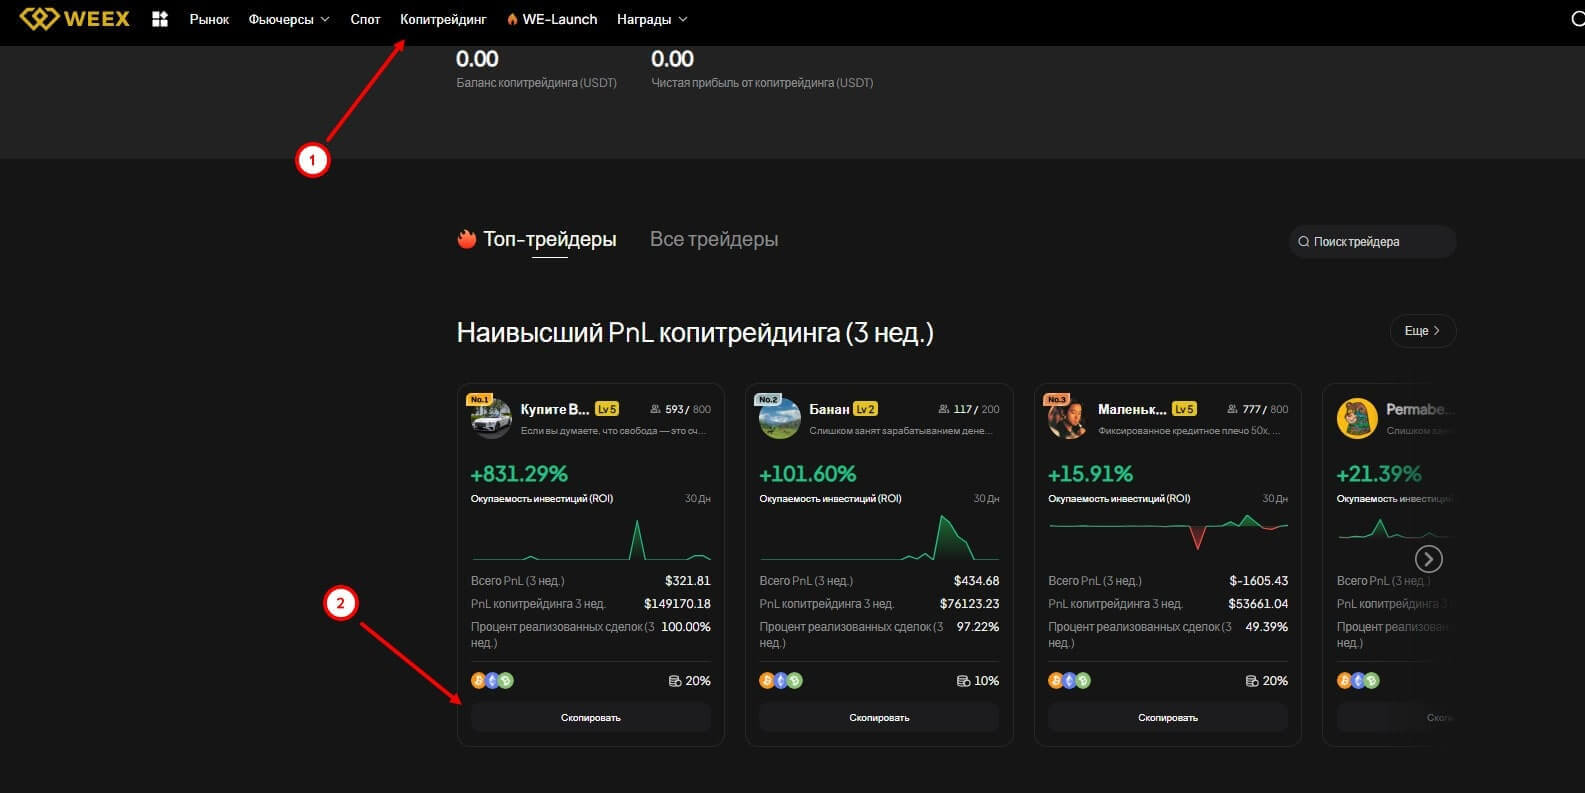
Task: Open the apps grid icon
Action: click(160, 19)
